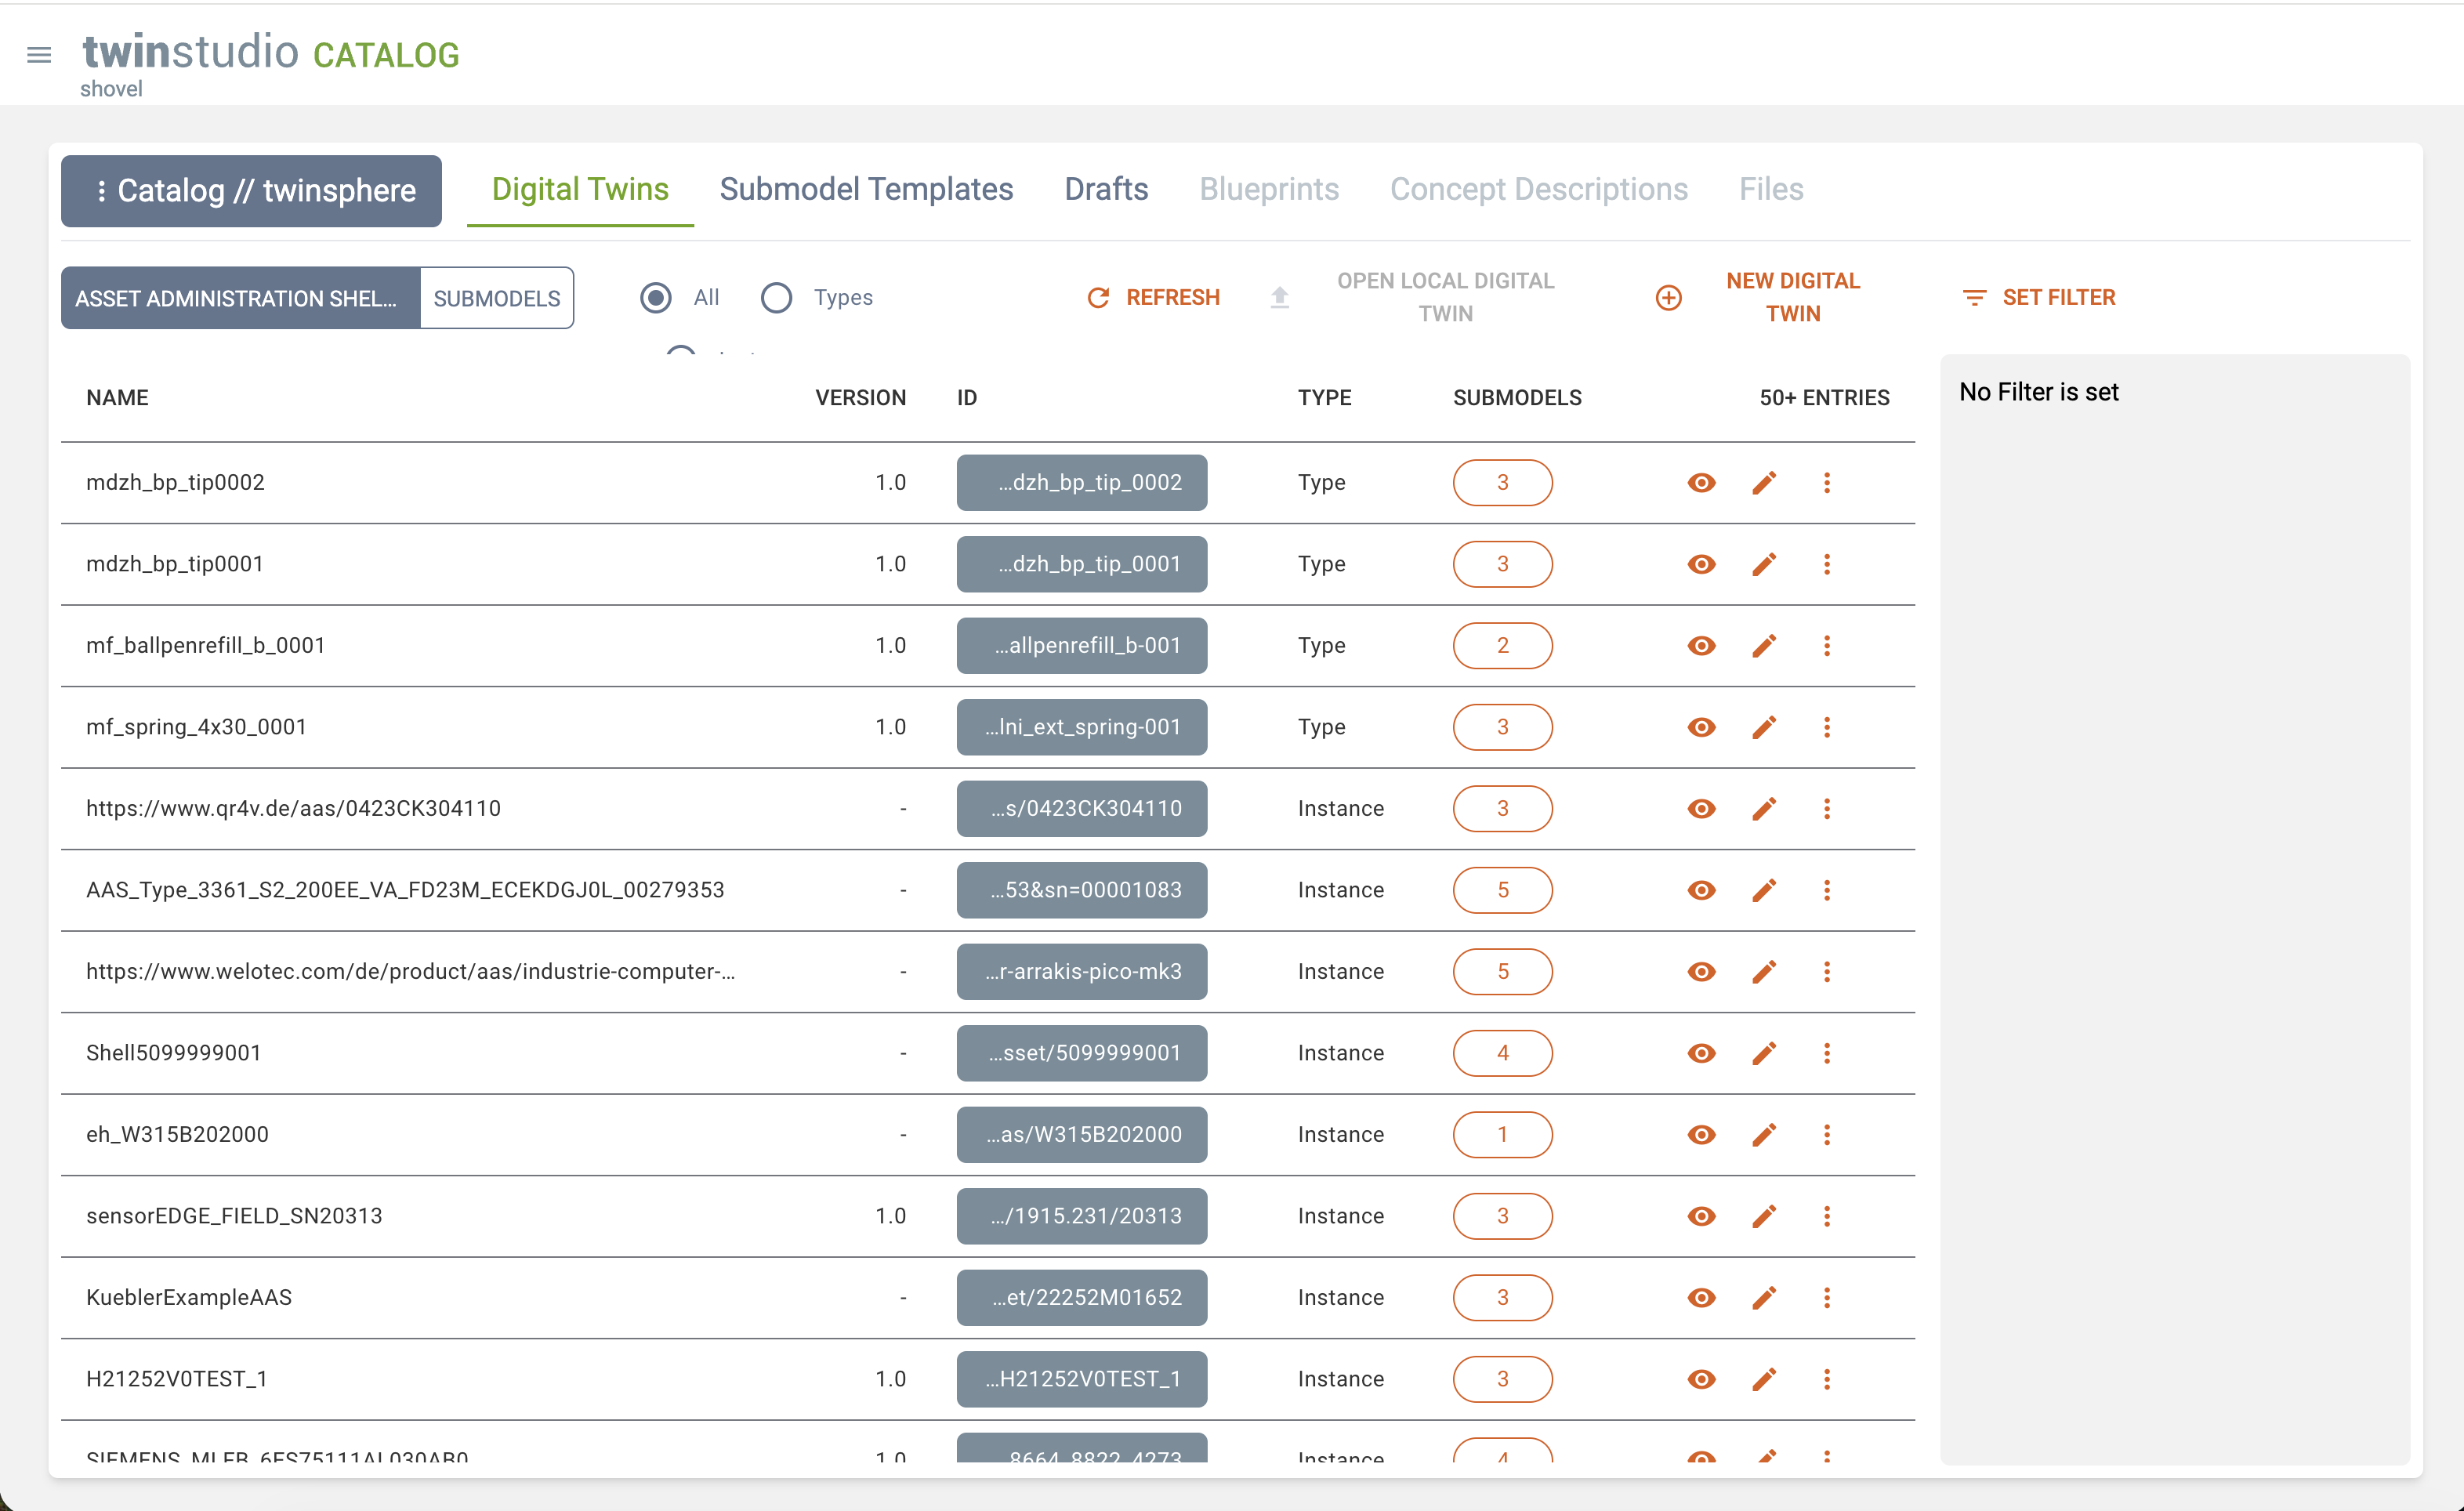Open Catalog // twinsphere selector menu
The image size is (2464, 1511).
(251, 191)
